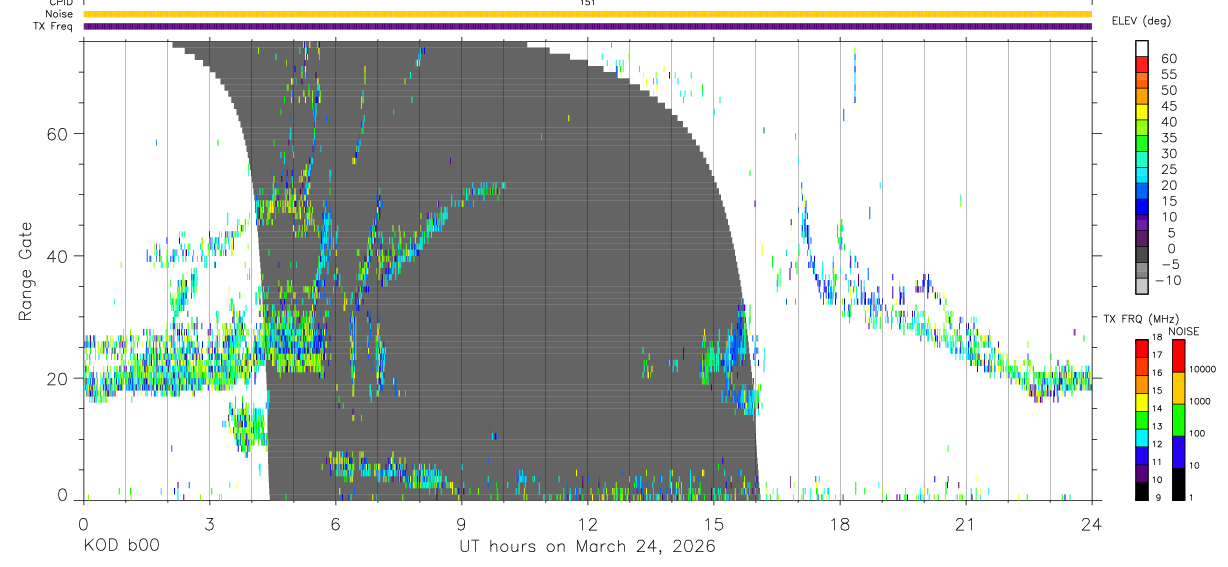Click x-axis tick label '12'
Viewport: 1228px width, 567px height.
click(x=587, y=524)
